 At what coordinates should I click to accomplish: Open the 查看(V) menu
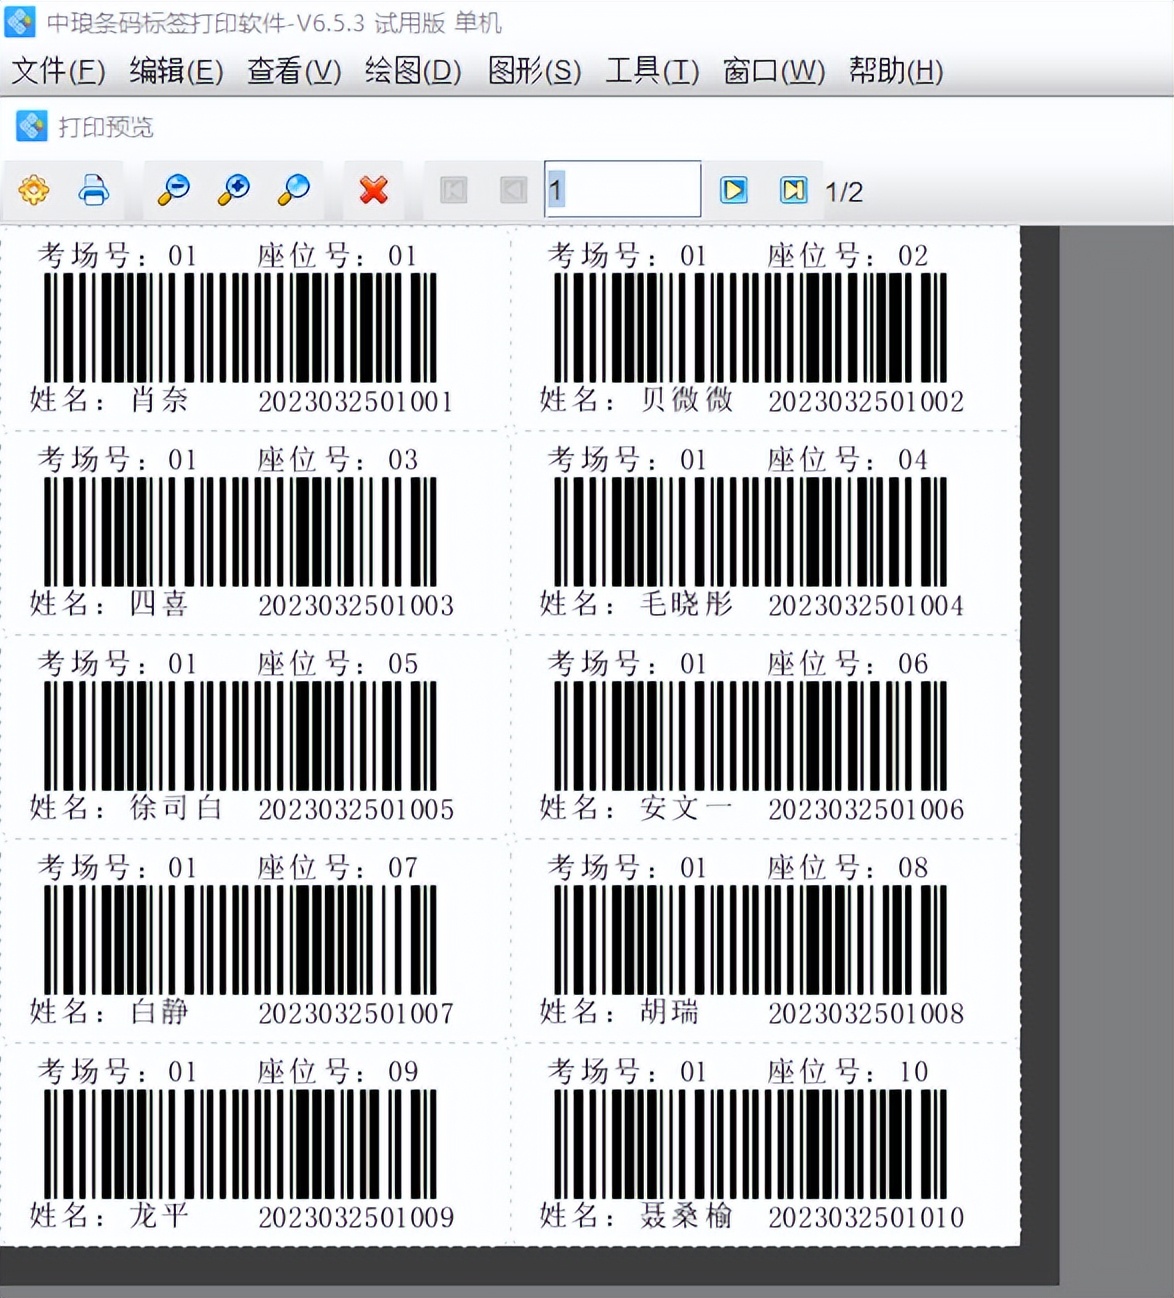(x=294, y=71)
